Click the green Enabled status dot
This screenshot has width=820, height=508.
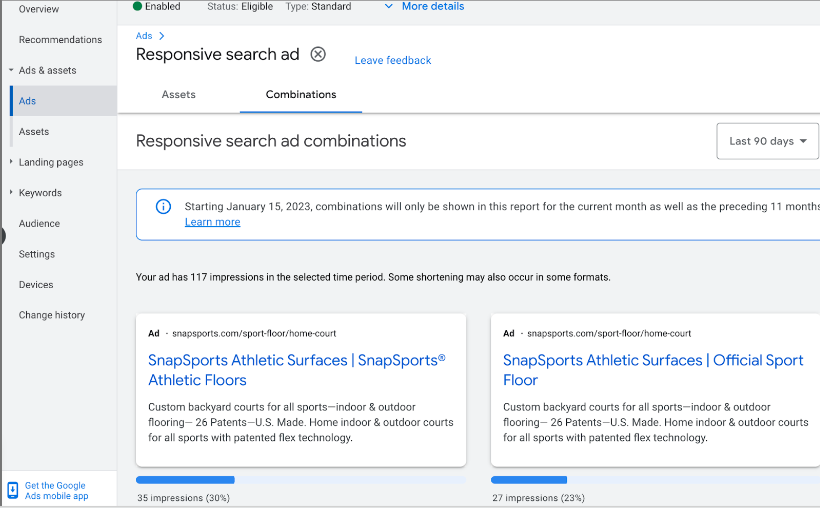138,6
